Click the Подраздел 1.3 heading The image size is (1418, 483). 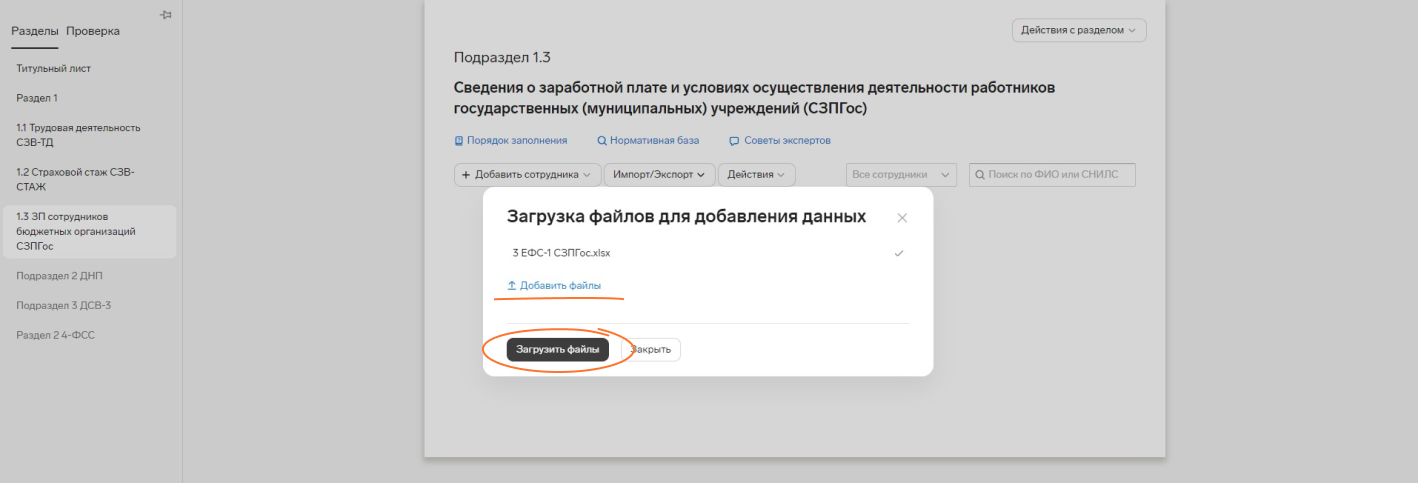pyautogui.click(x=502, y=57)
